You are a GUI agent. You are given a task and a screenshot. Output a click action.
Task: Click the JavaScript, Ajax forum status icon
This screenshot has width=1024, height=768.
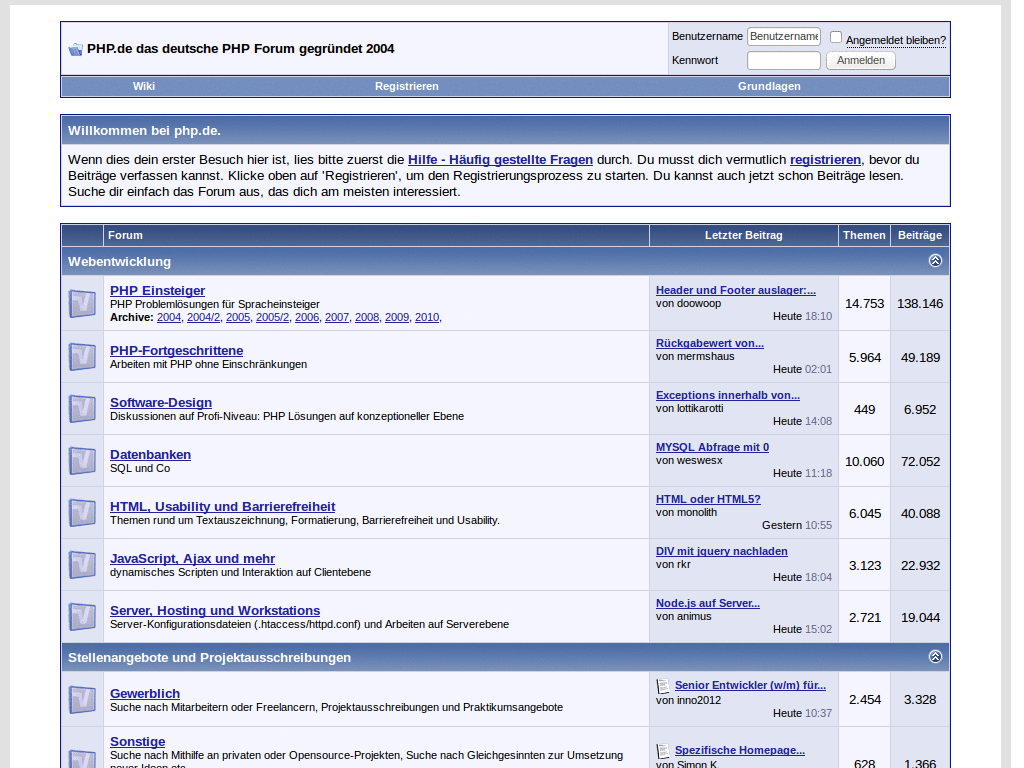[82, 565]
